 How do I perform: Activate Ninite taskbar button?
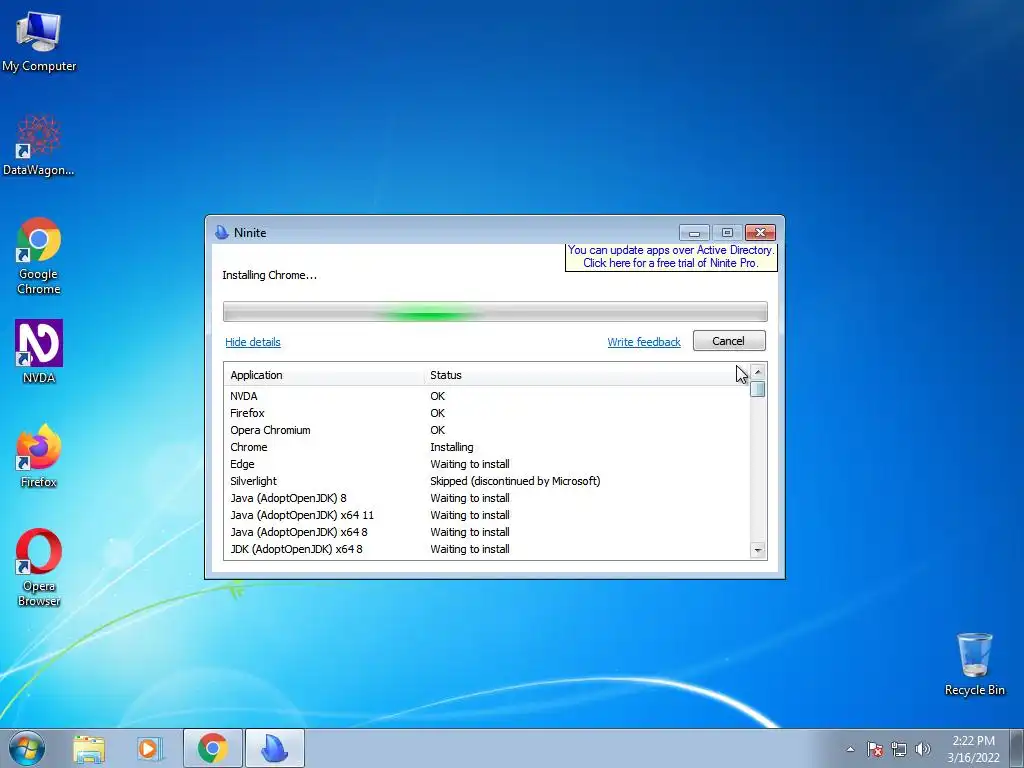tap(275, 748)
